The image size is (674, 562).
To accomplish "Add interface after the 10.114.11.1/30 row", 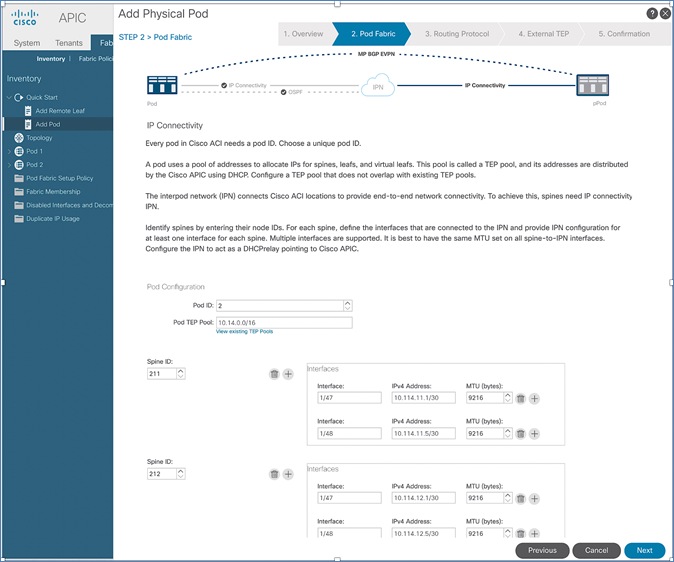I will click(x=534, y=399).
